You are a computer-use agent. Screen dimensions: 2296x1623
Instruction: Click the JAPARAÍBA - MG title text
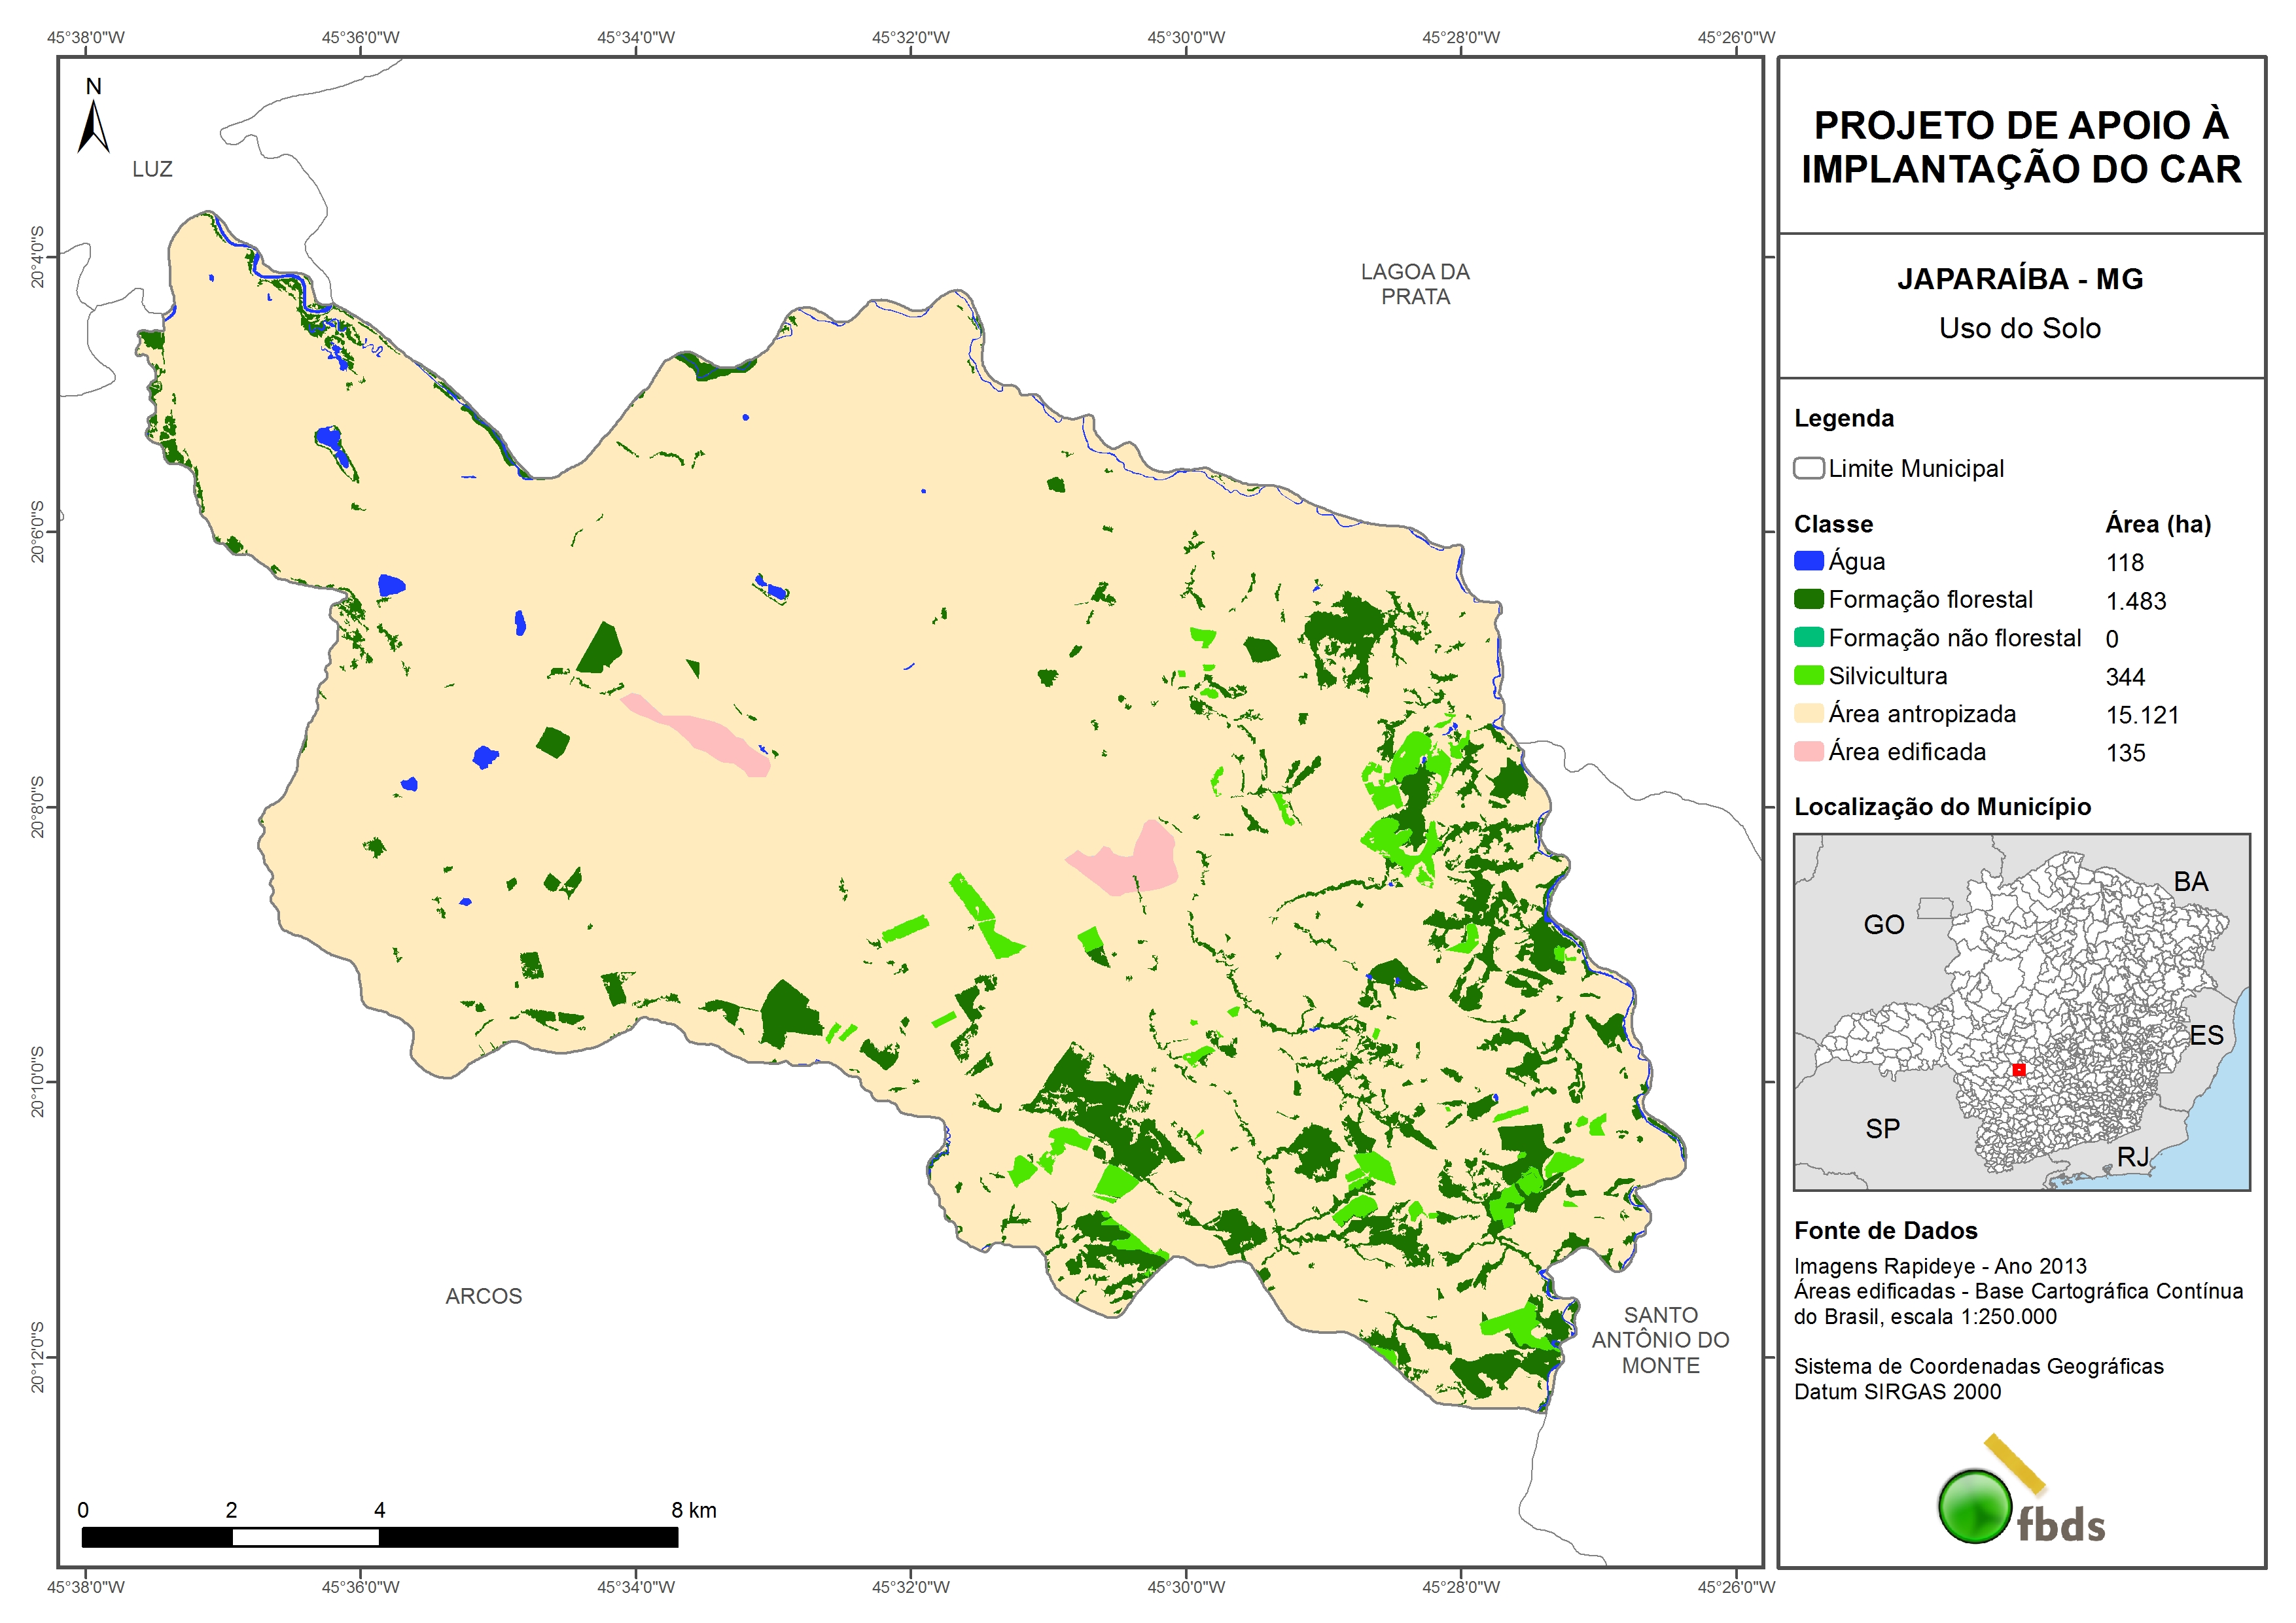click(x=2020, y=279)
